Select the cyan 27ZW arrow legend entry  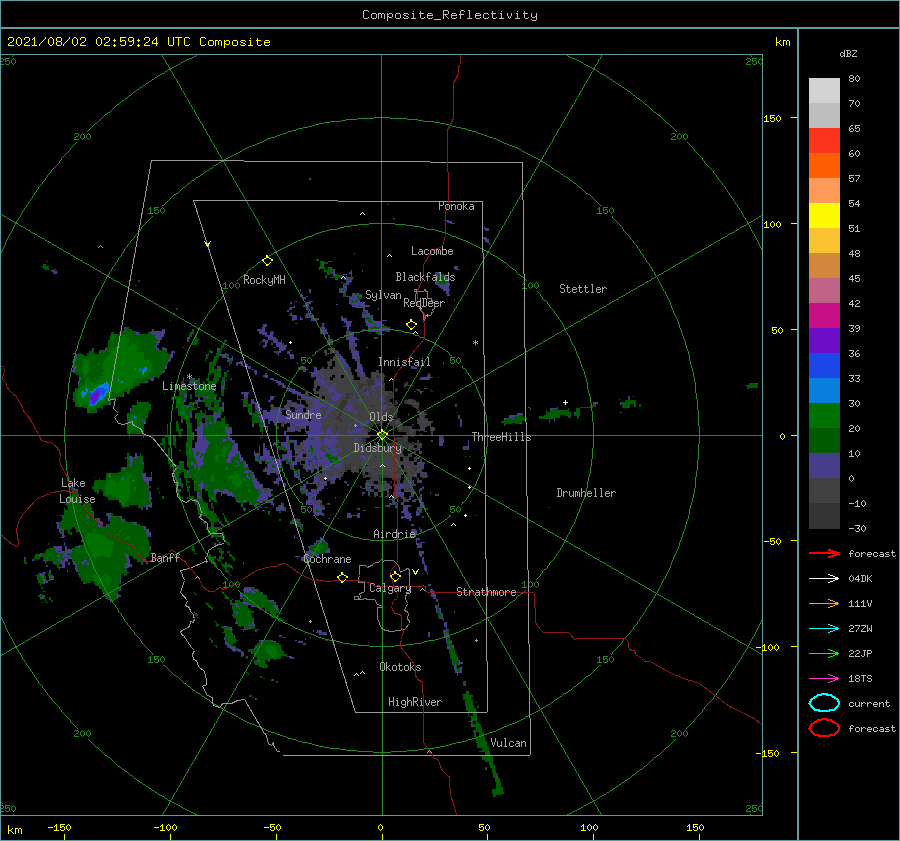[824, 629]
